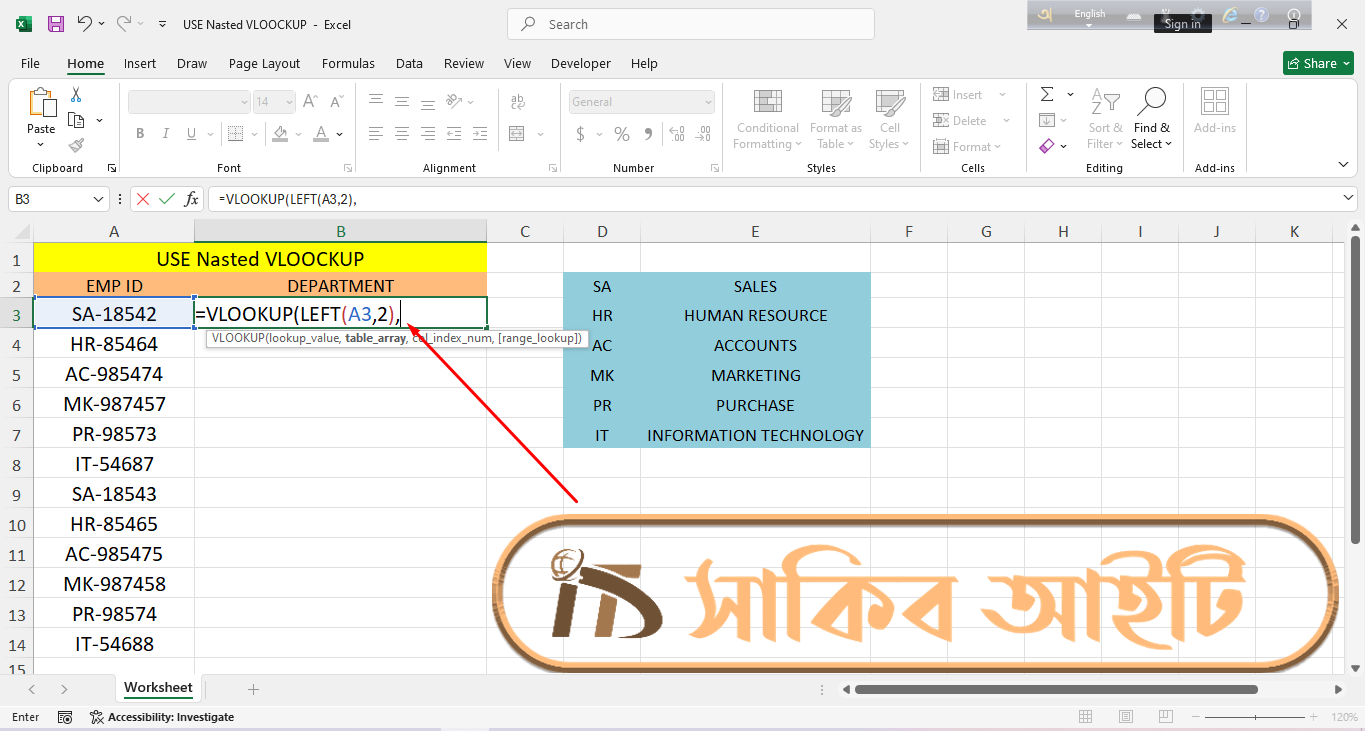The height and width of the screenshot is (731, 1365).
Task: Cancel formula entry with the X icon
Action: [143, 199]
